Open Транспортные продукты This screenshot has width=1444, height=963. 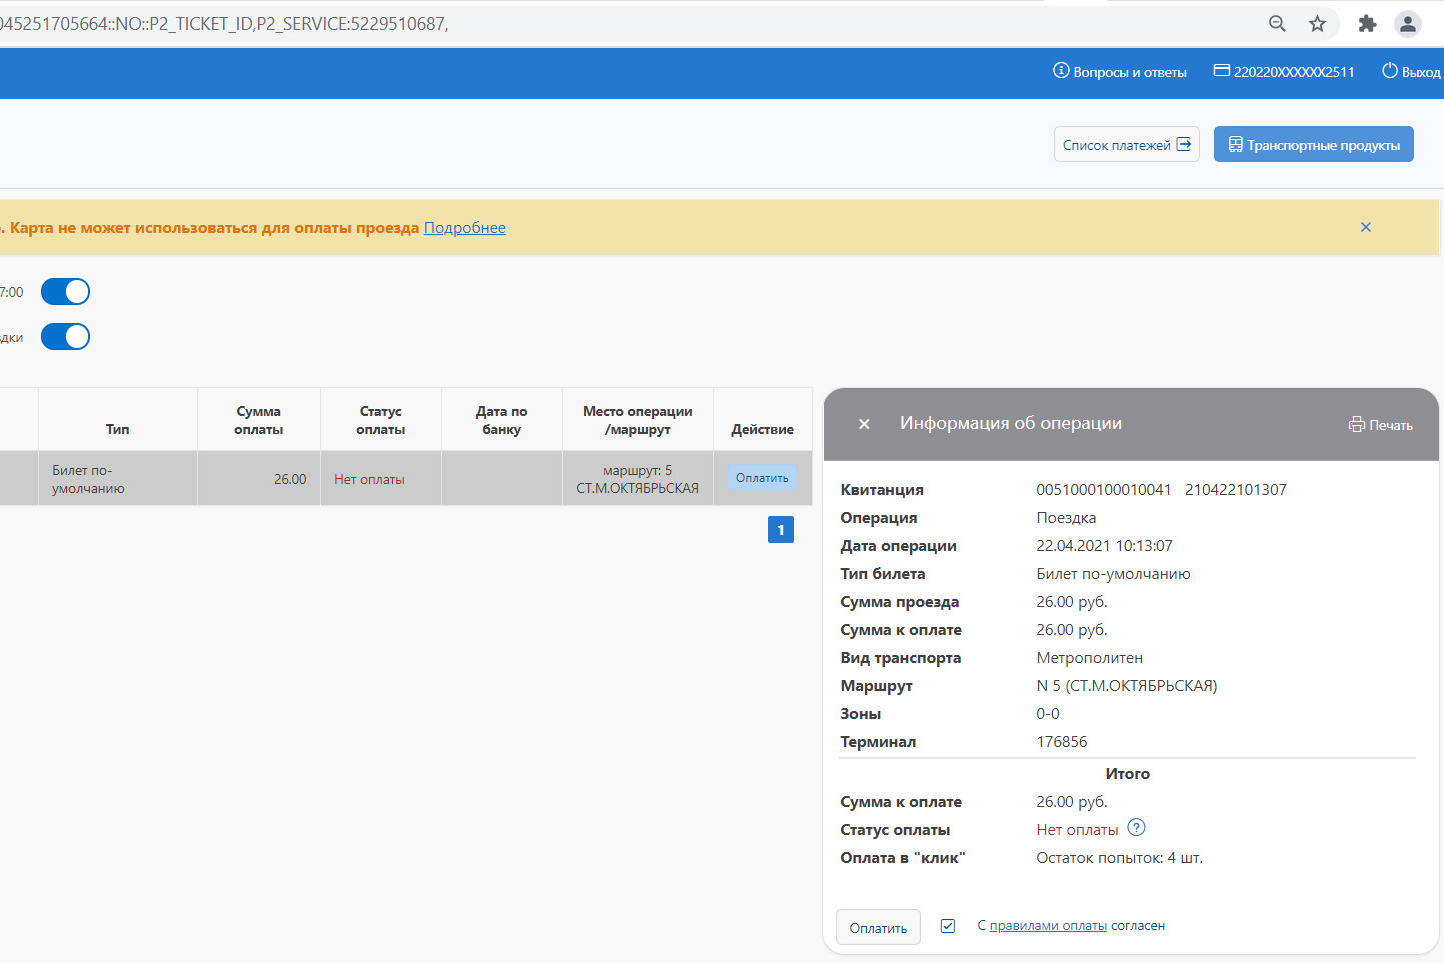[1314, 145]
